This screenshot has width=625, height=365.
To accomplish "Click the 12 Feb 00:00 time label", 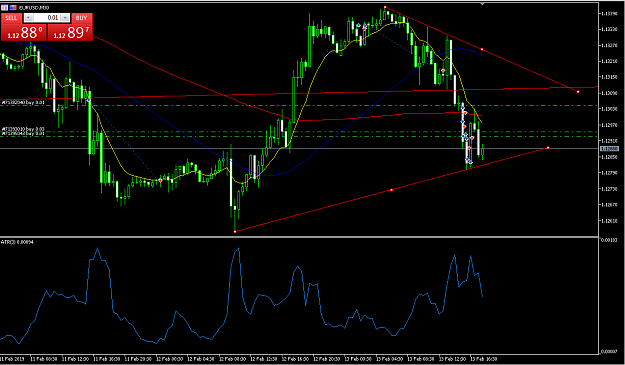I will pos(170,359).
